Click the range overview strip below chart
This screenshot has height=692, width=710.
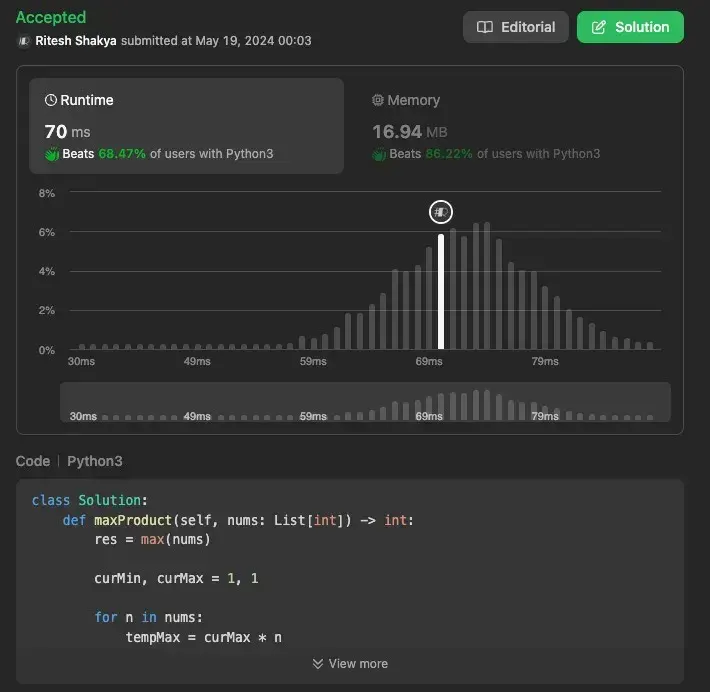pos(365,402)
